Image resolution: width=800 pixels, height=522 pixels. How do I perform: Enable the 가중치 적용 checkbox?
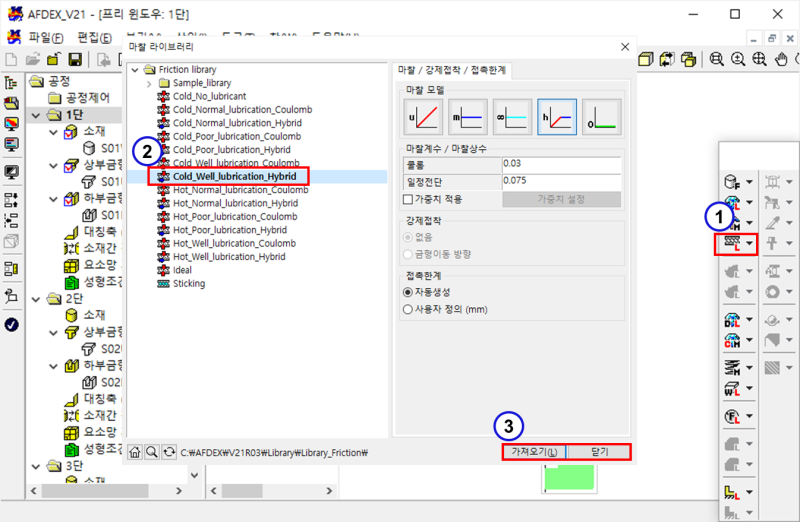(407, 199)
